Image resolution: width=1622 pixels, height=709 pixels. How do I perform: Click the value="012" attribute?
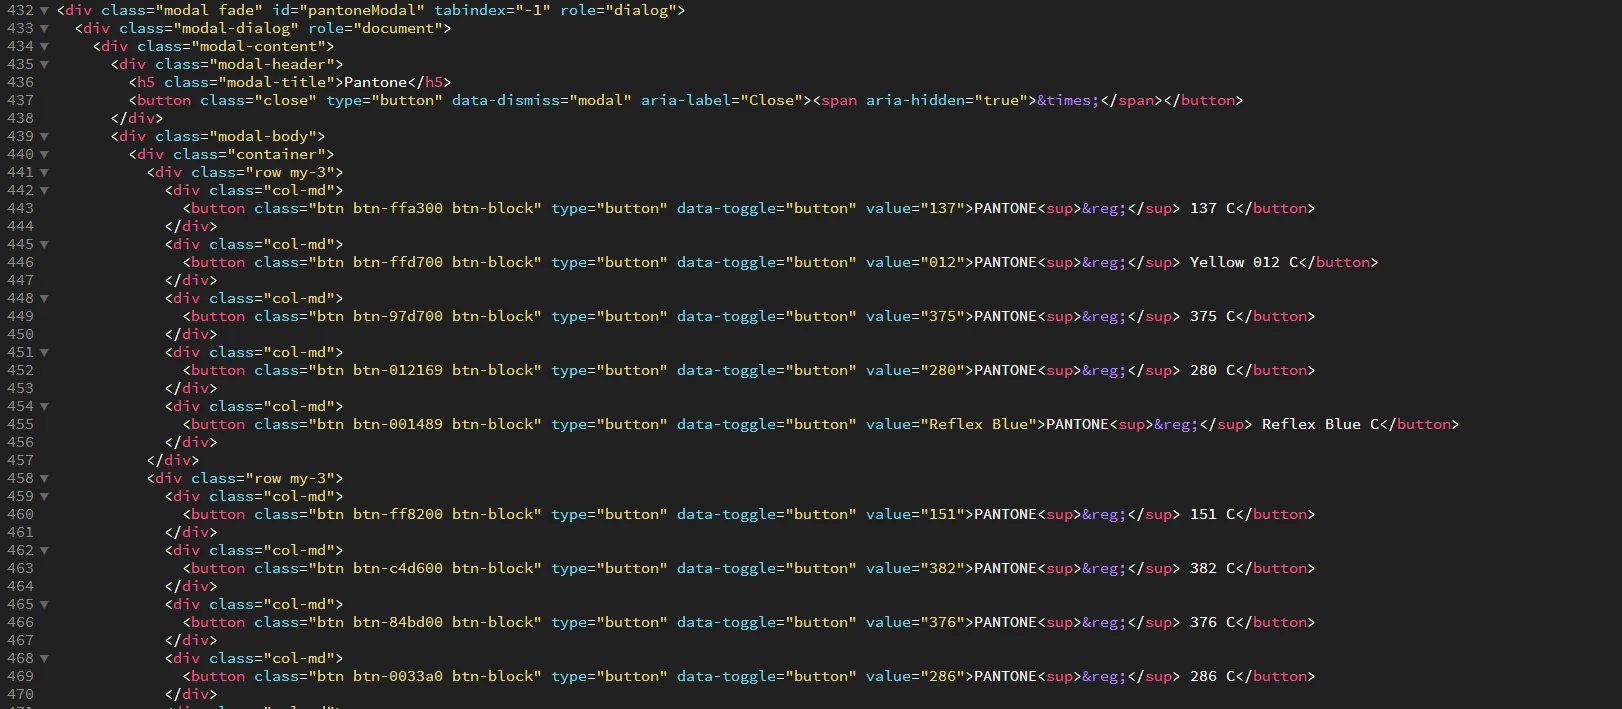point(915,262)
